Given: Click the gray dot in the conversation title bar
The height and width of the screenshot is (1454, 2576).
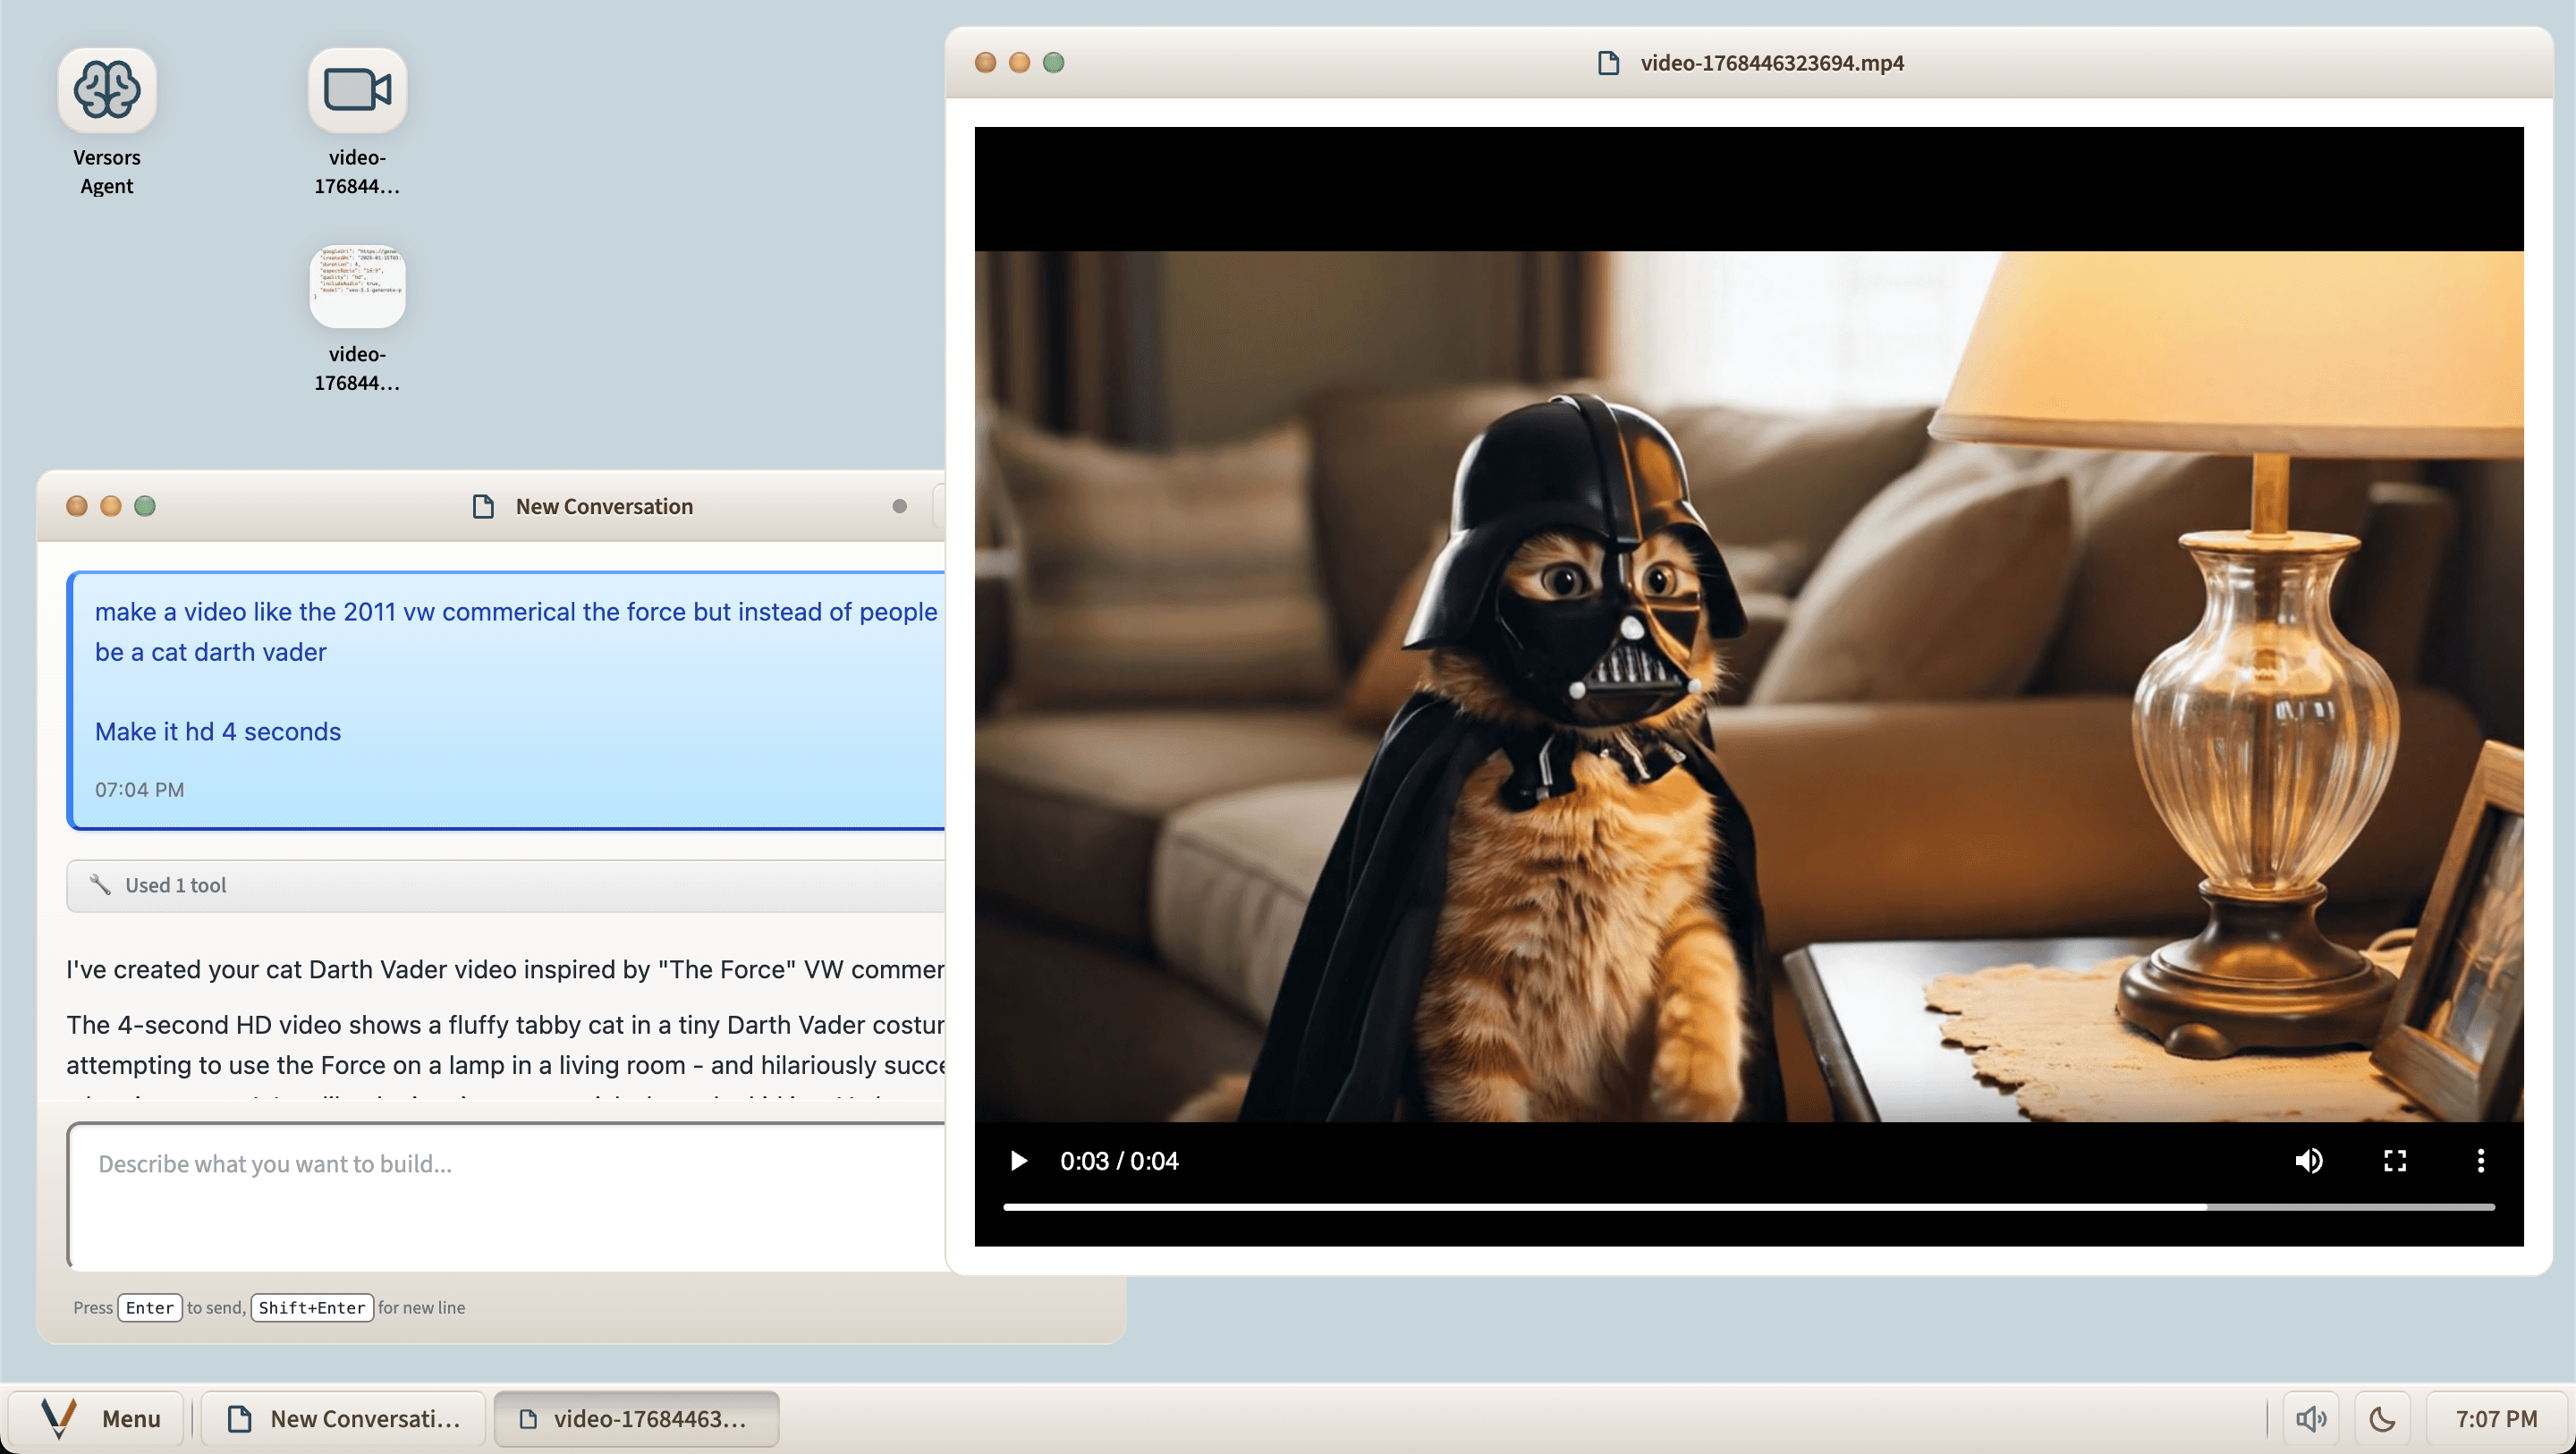Looking at the screenshot, I should click(899, 506).
